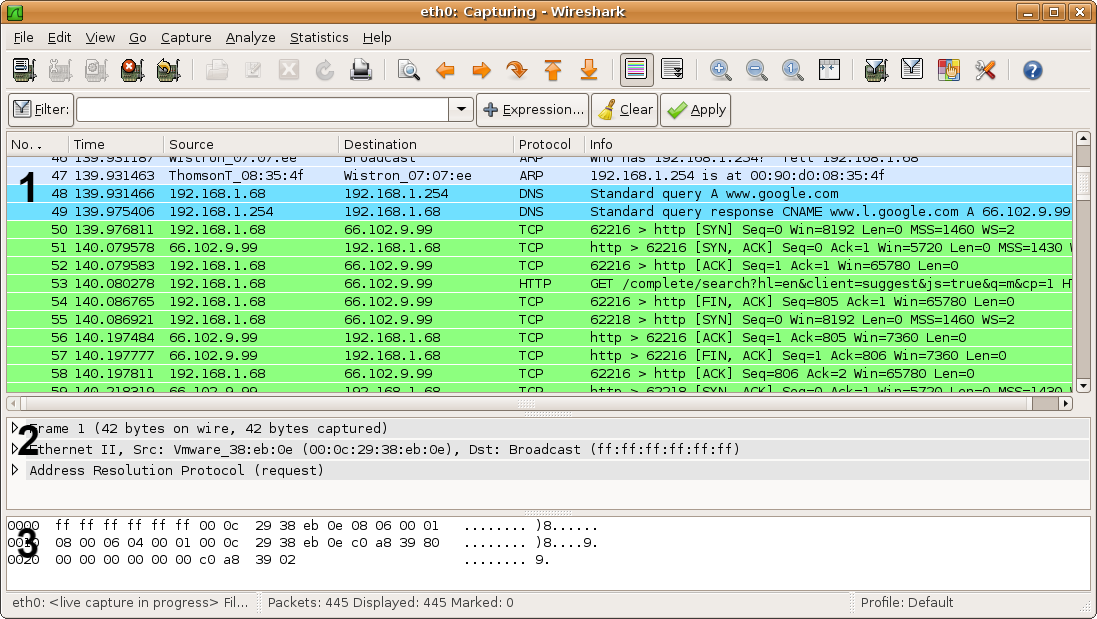Open the Statistics menu
The width and height of the screenshot is (1097, 619).
[x=319, y=38]
